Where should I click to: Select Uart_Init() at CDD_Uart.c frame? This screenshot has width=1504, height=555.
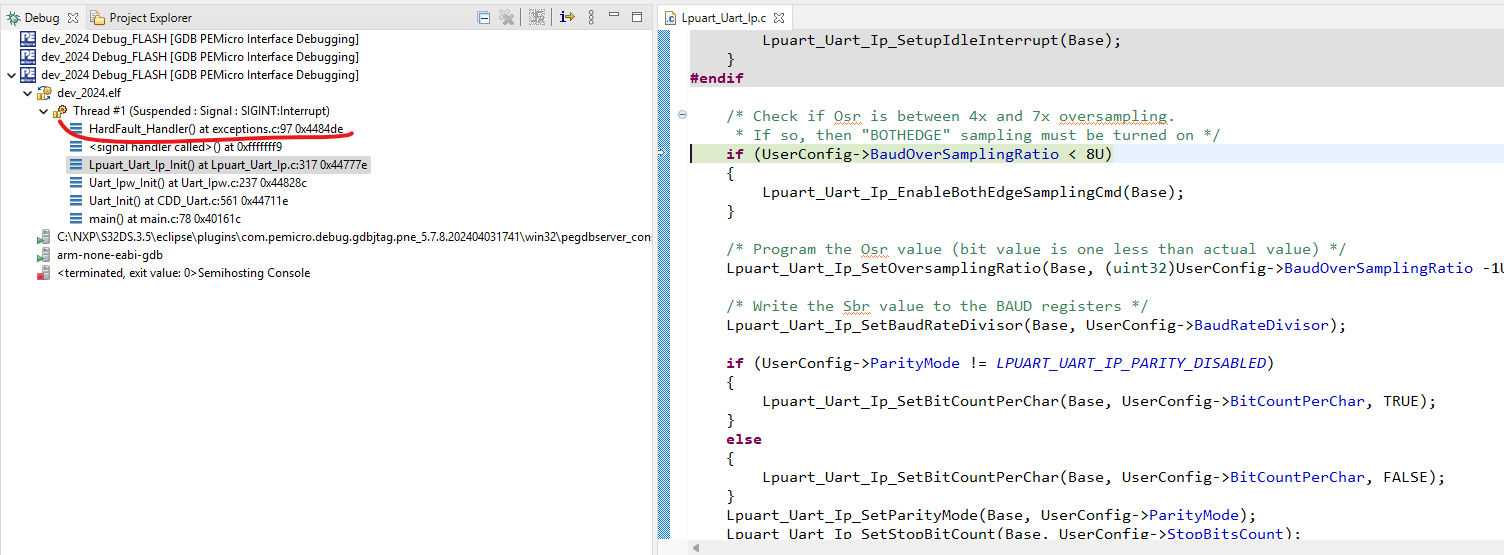(188, 201)
